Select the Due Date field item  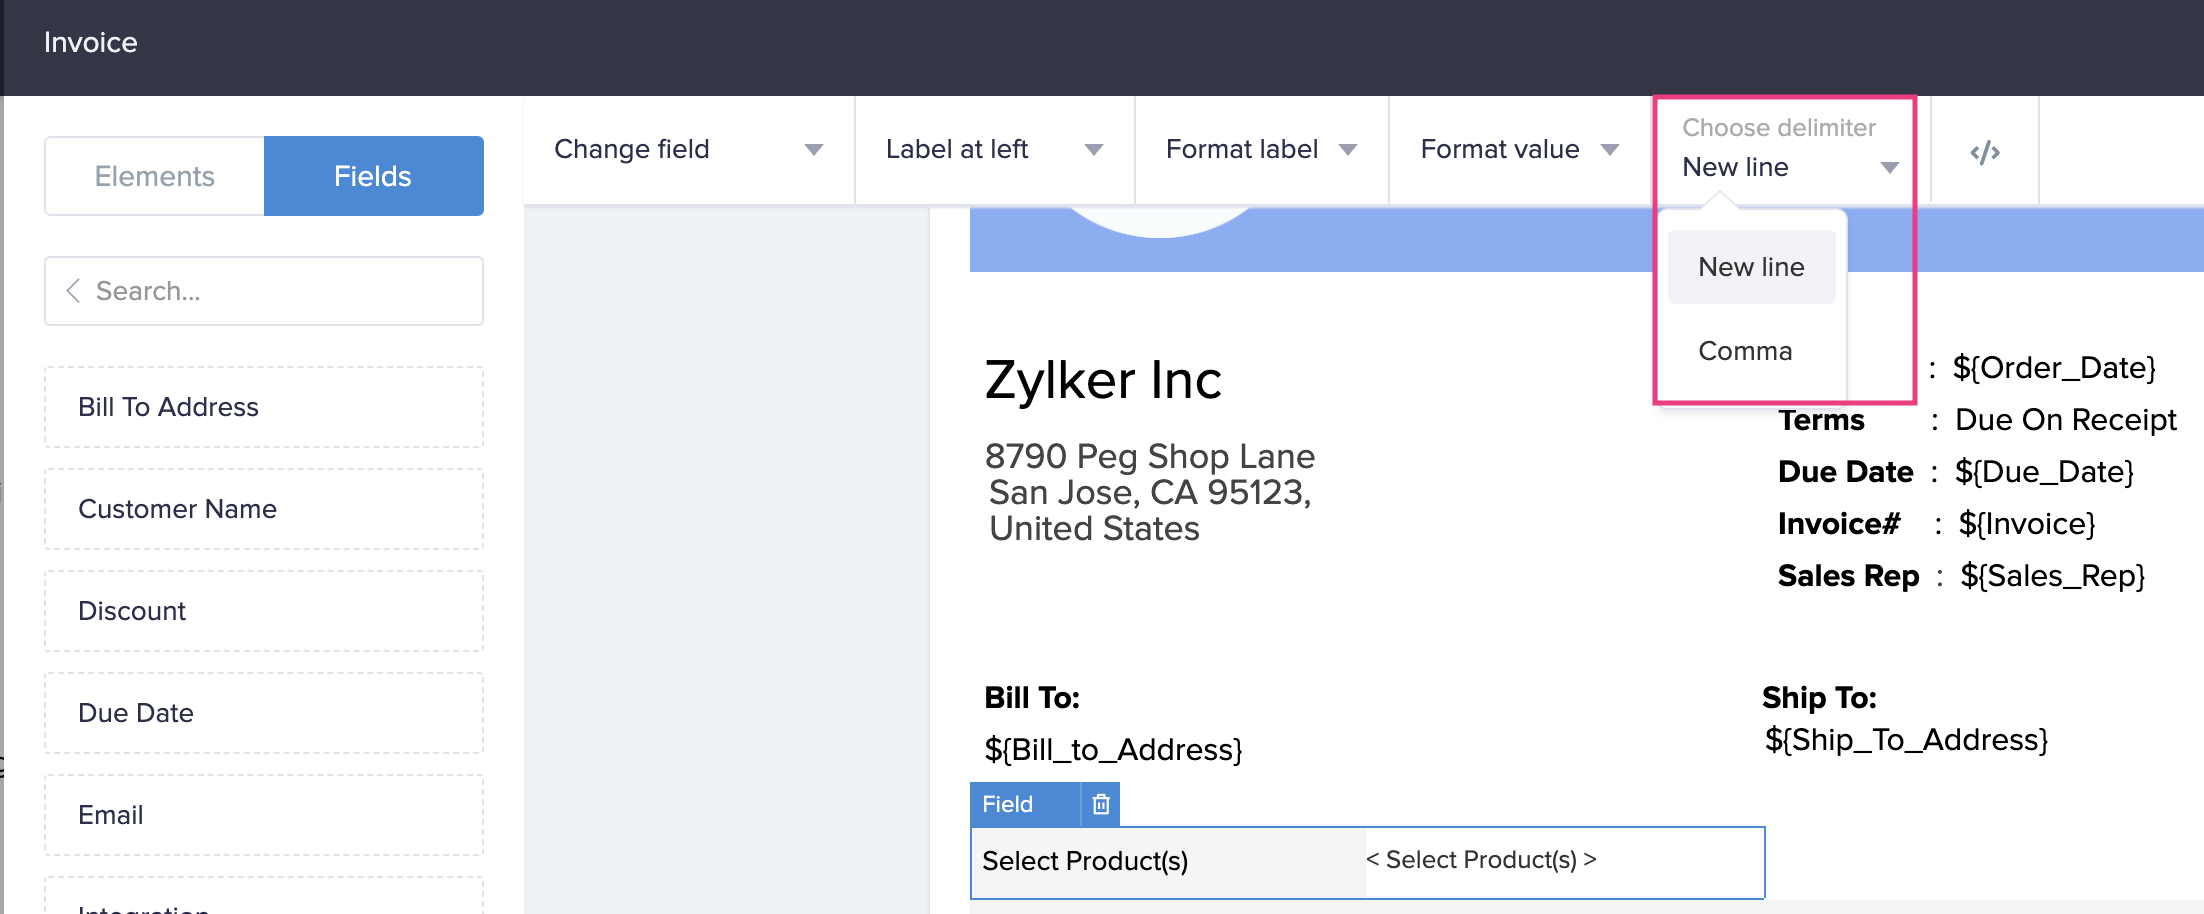(x=264, y=713)
